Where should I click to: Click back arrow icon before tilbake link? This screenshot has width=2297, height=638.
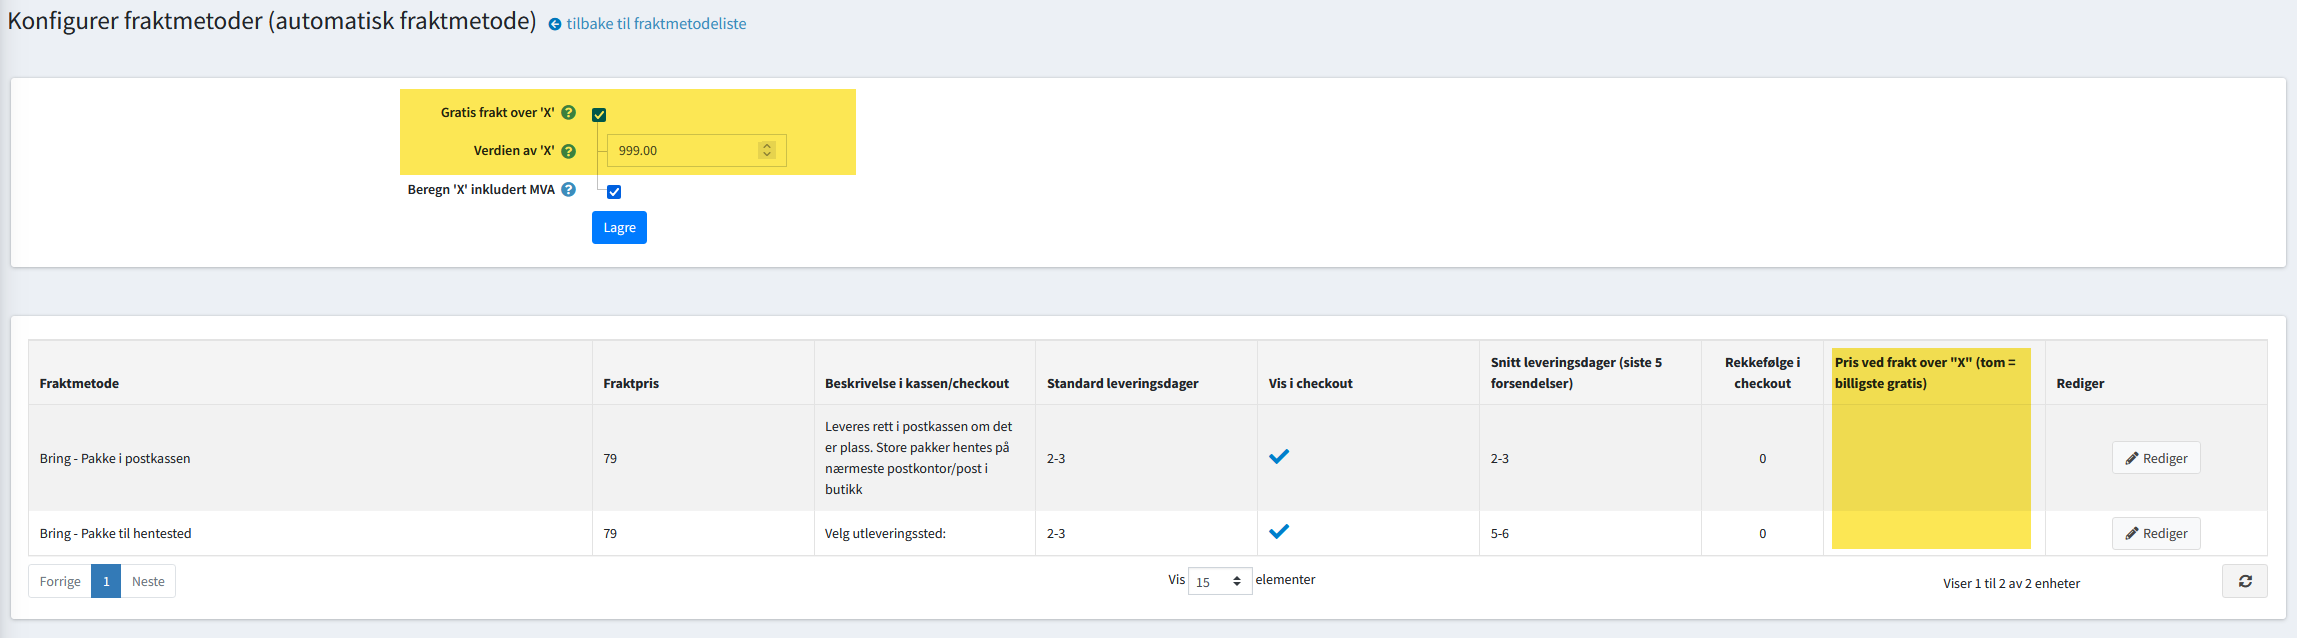pyautogui.click(x=555, y=24)
